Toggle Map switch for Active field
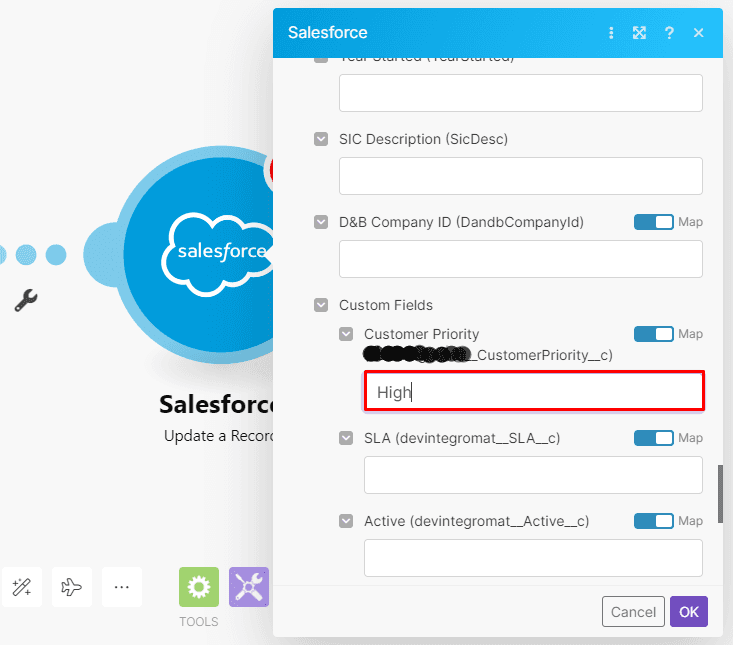 coord(654,521)
